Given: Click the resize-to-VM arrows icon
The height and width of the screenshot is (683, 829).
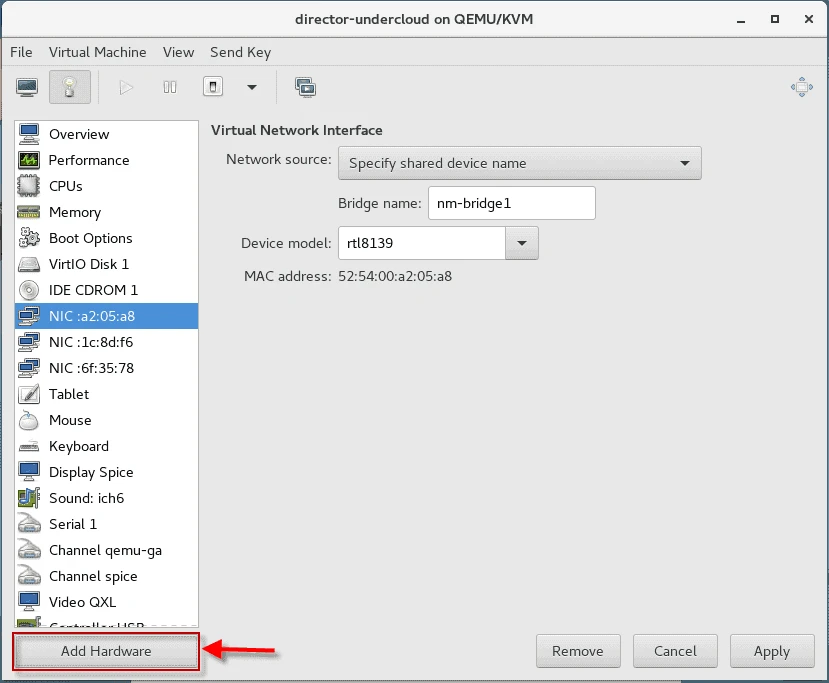Looking at the screenshot, I should point(801,87).
